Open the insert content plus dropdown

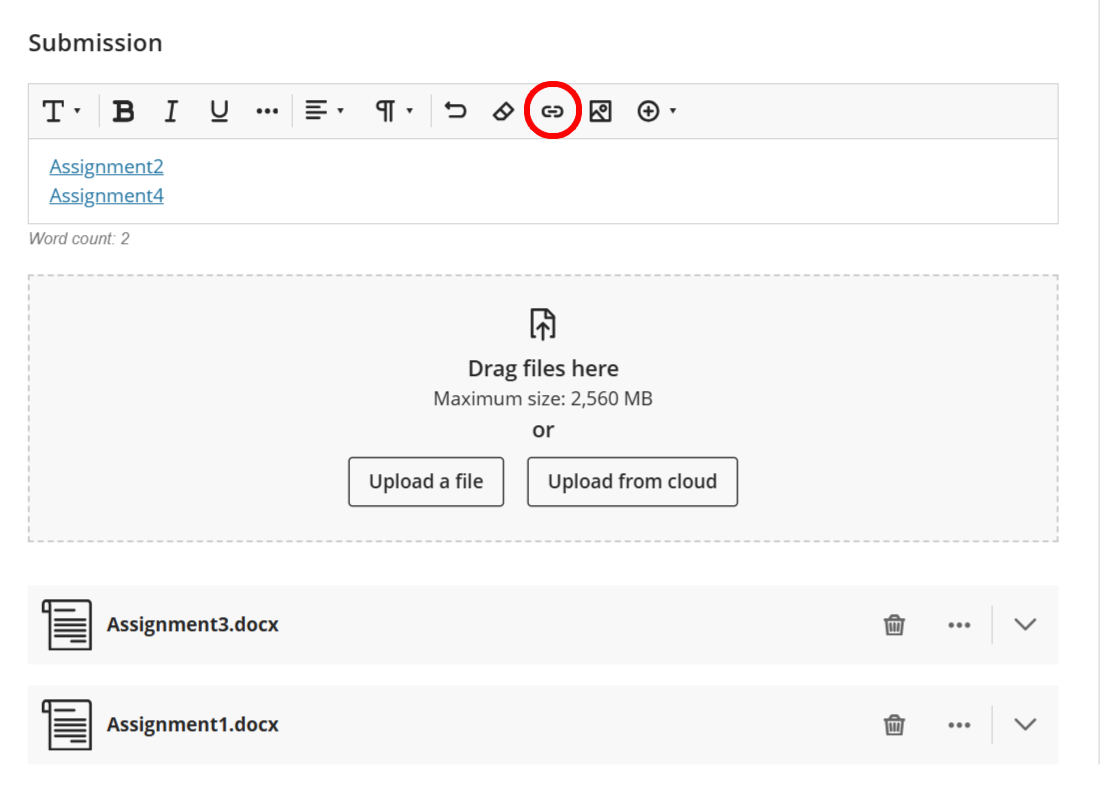click(x=657, y=111)
